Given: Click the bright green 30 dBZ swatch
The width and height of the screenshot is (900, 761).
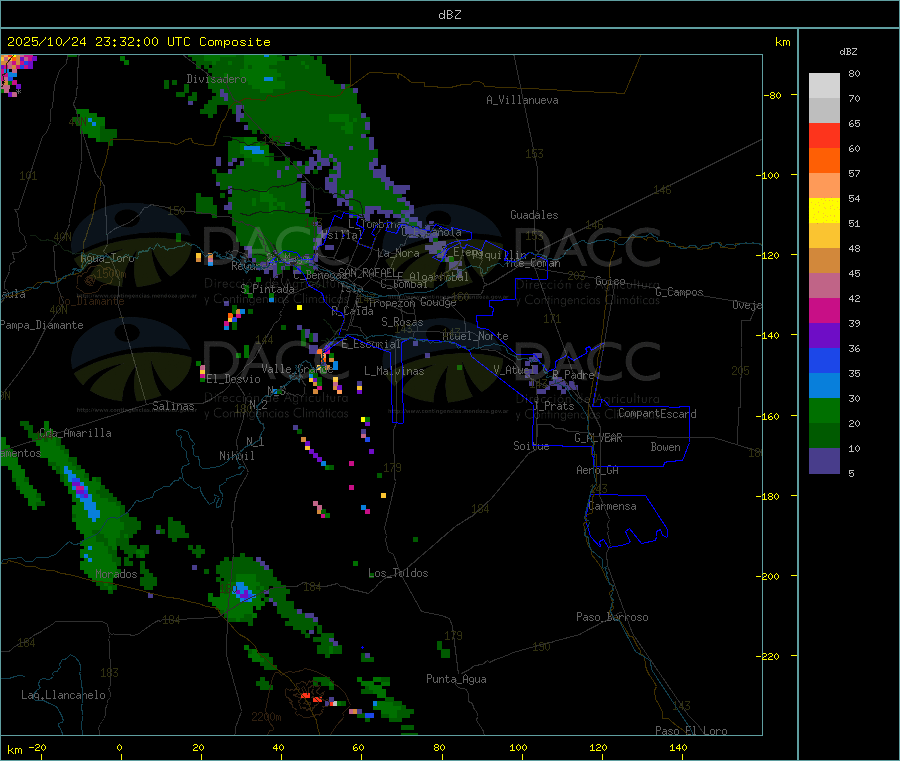Looking at the screenshot, I should tap(824, 410).
